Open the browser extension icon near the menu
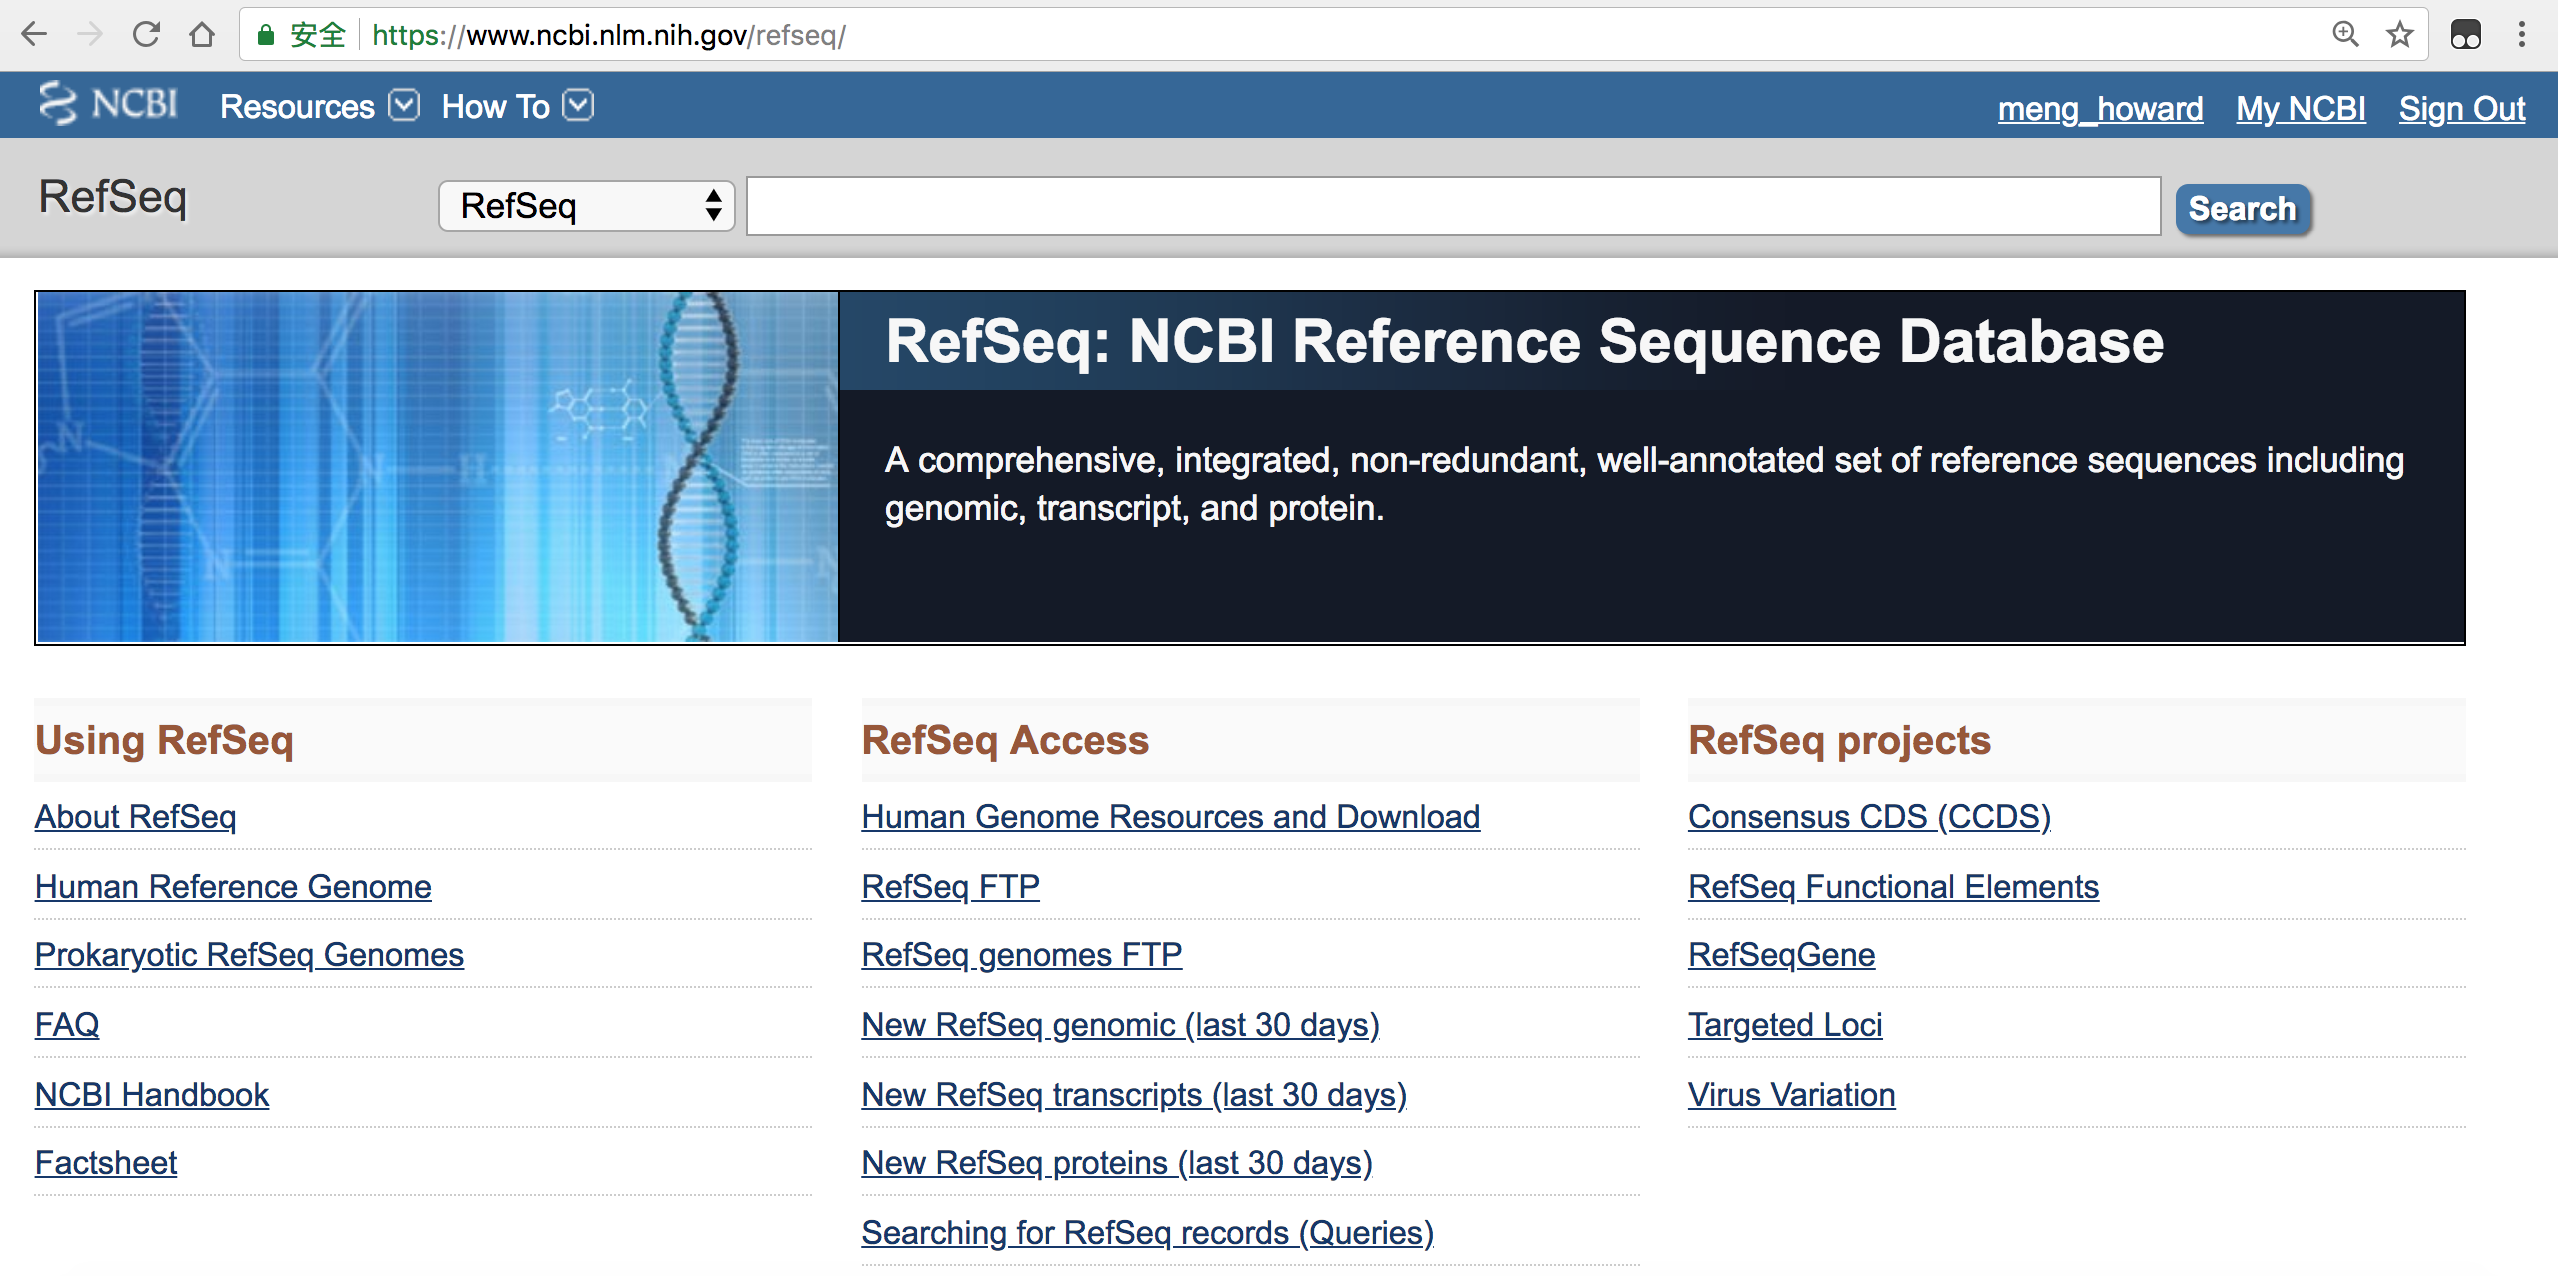Screen dimensions: 2558x1276 tap(2464, 34)
